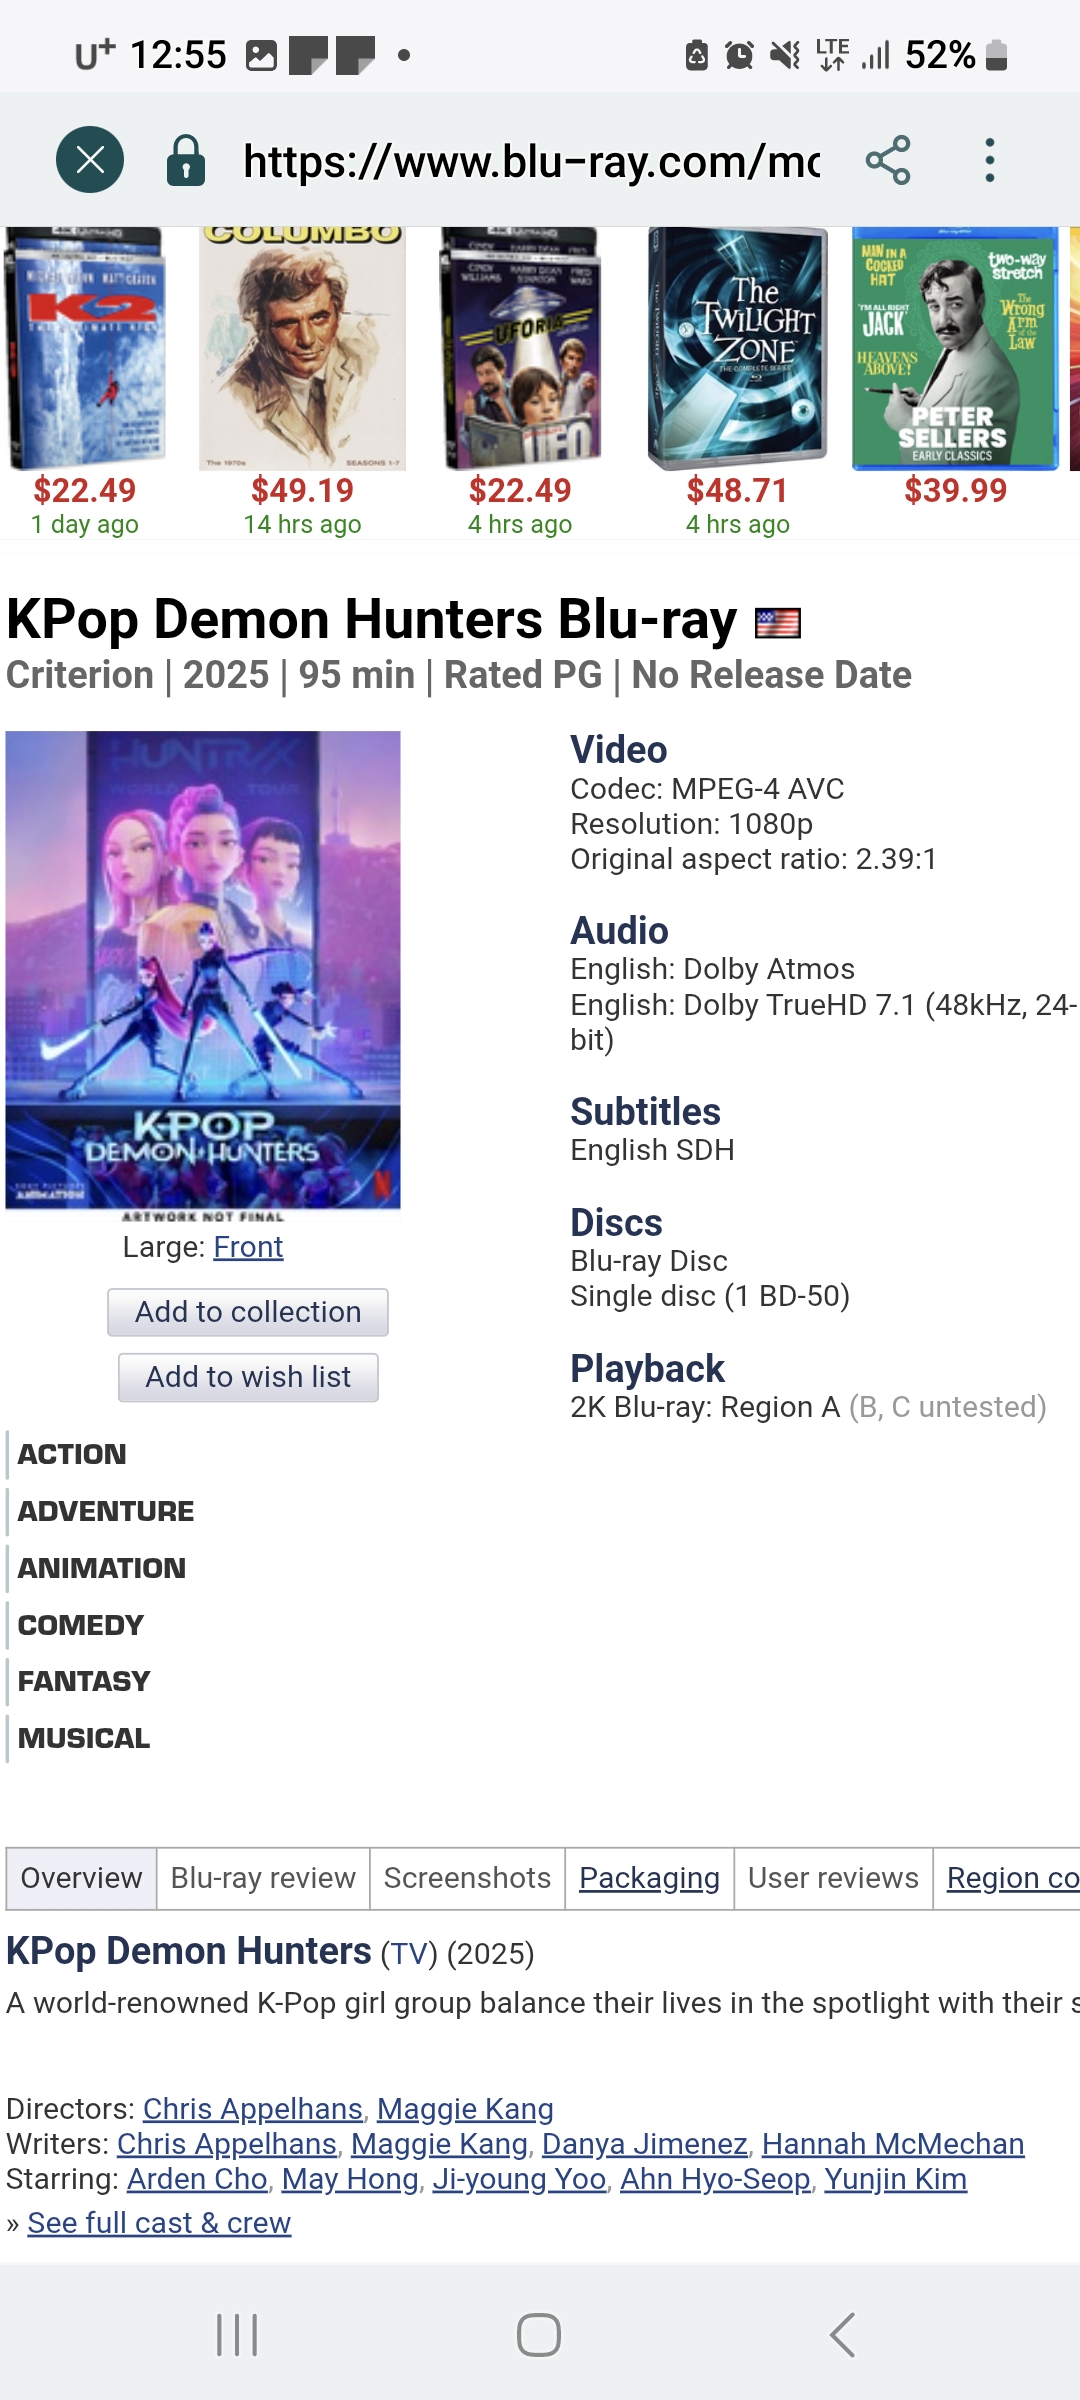Tap the share icon in address bar

[888, 160]
